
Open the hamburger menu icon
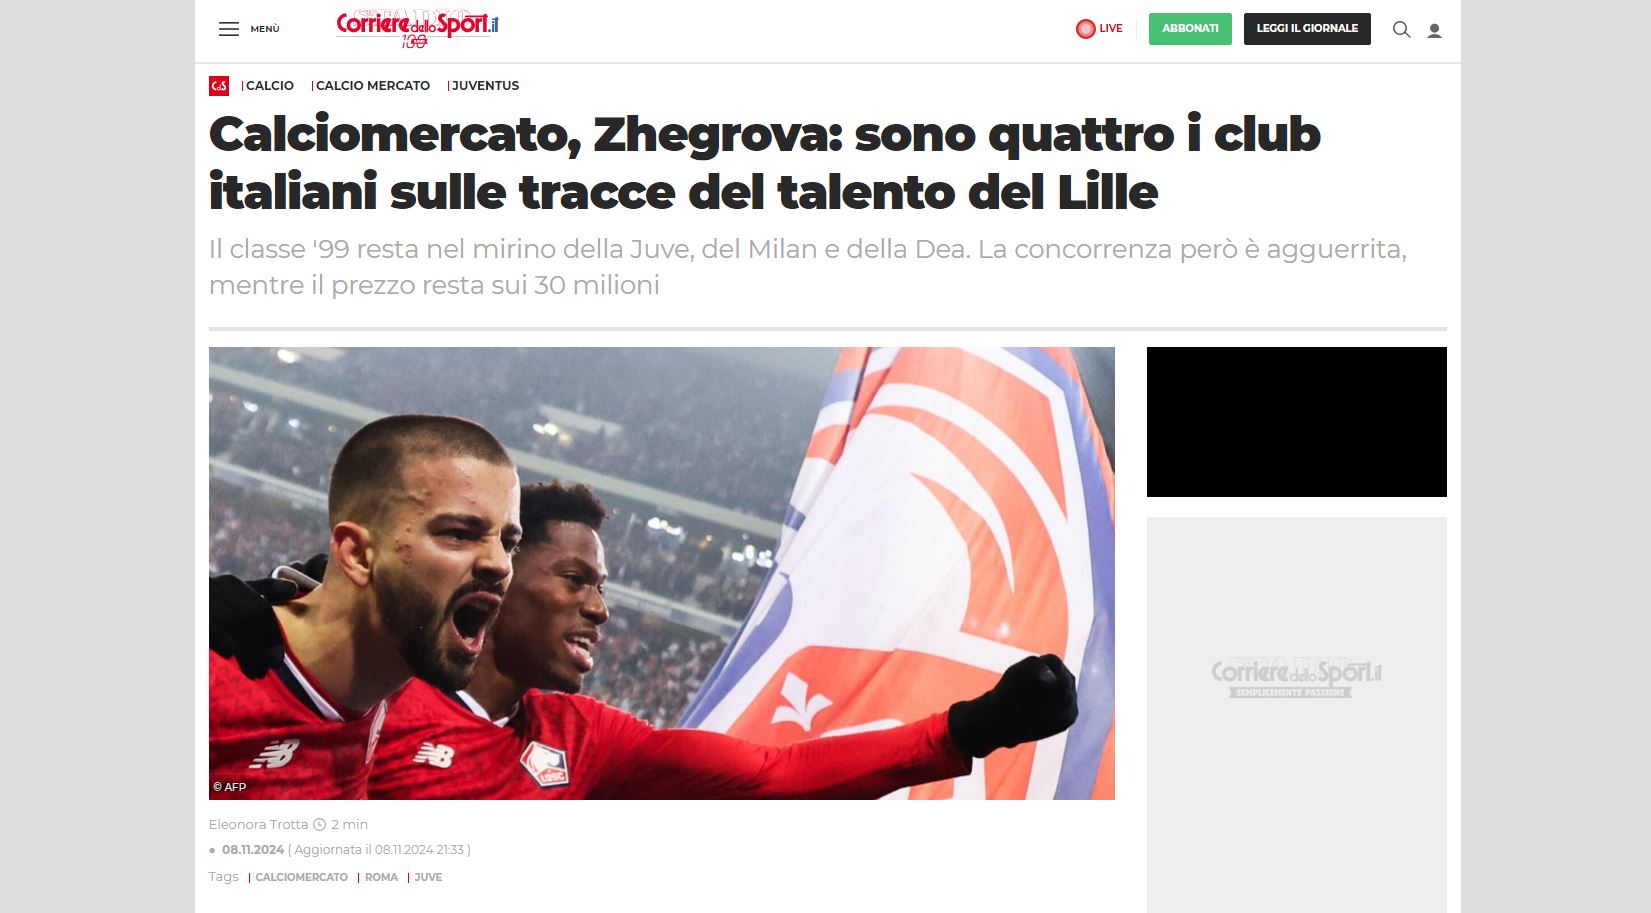(x=229, y=29)
